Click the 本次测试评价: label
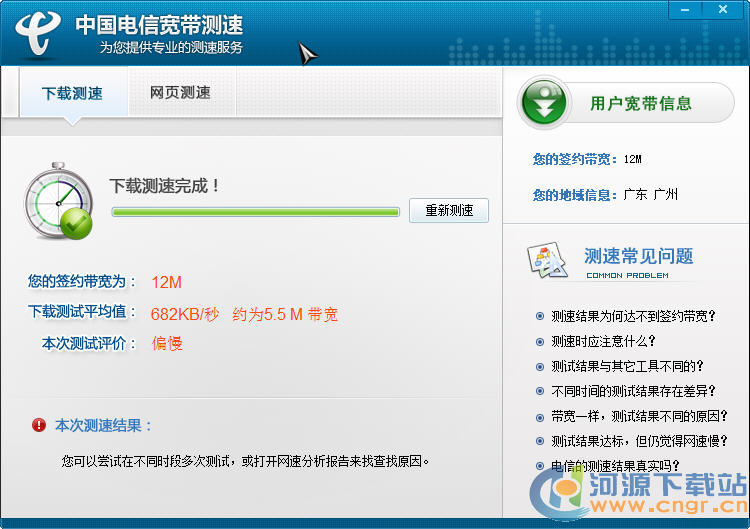The width and height of the screenshot is (750, 529). tap(89, 343)
